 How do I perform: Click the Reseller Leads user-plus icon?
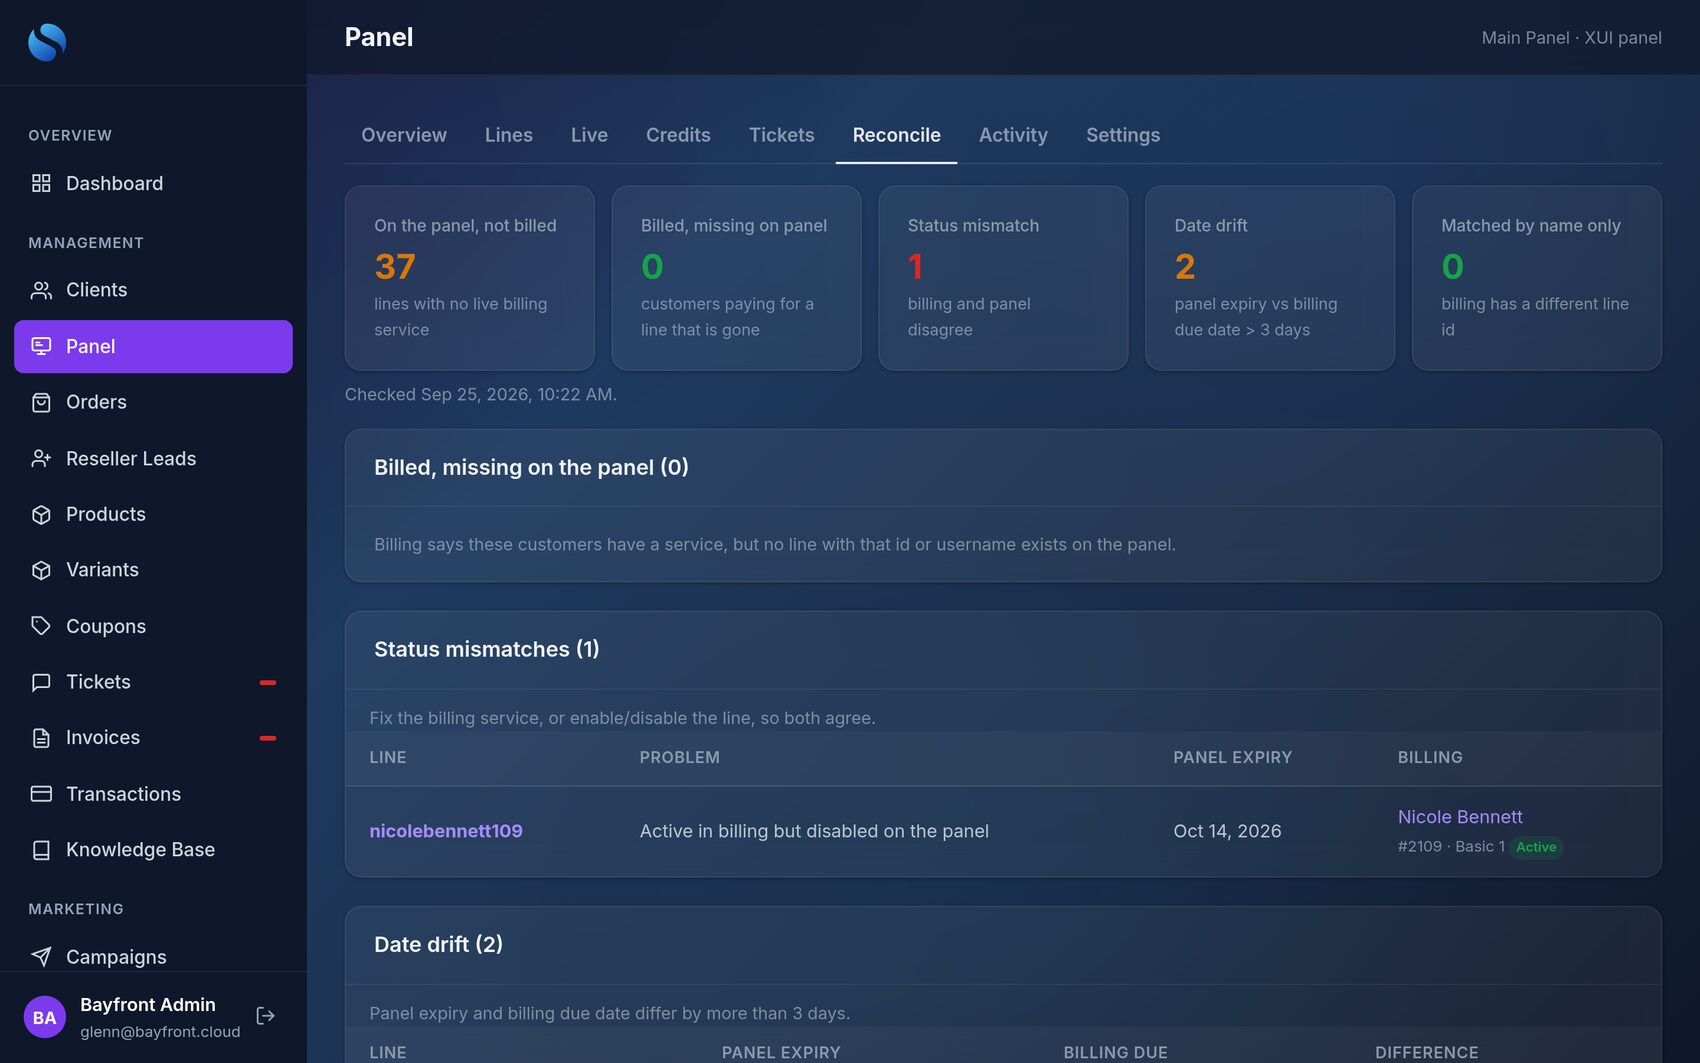(41, 458)
